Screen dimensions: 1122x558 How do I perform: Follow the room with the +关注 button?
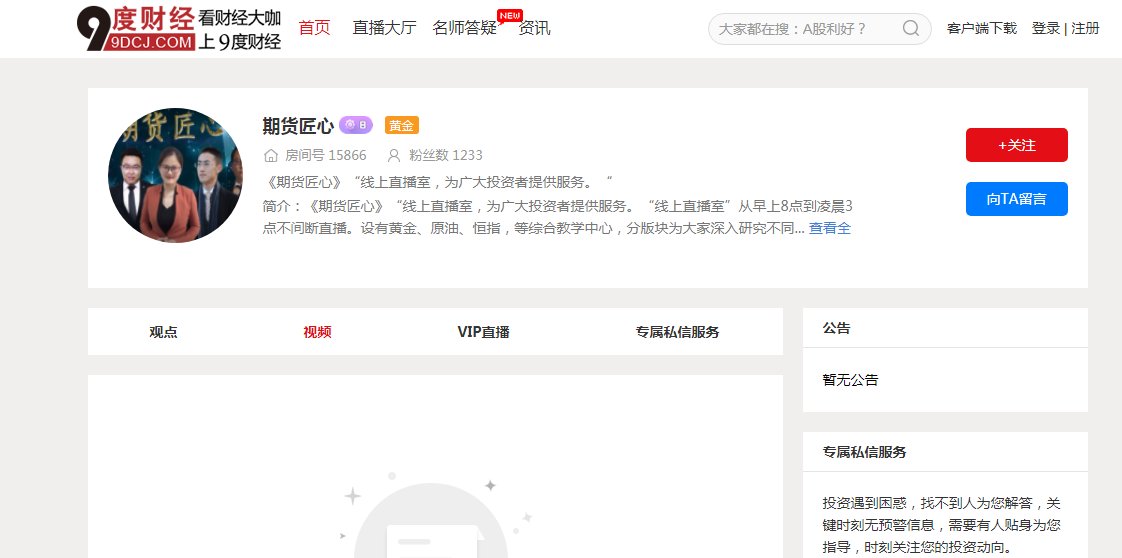tap(1017, 145)
